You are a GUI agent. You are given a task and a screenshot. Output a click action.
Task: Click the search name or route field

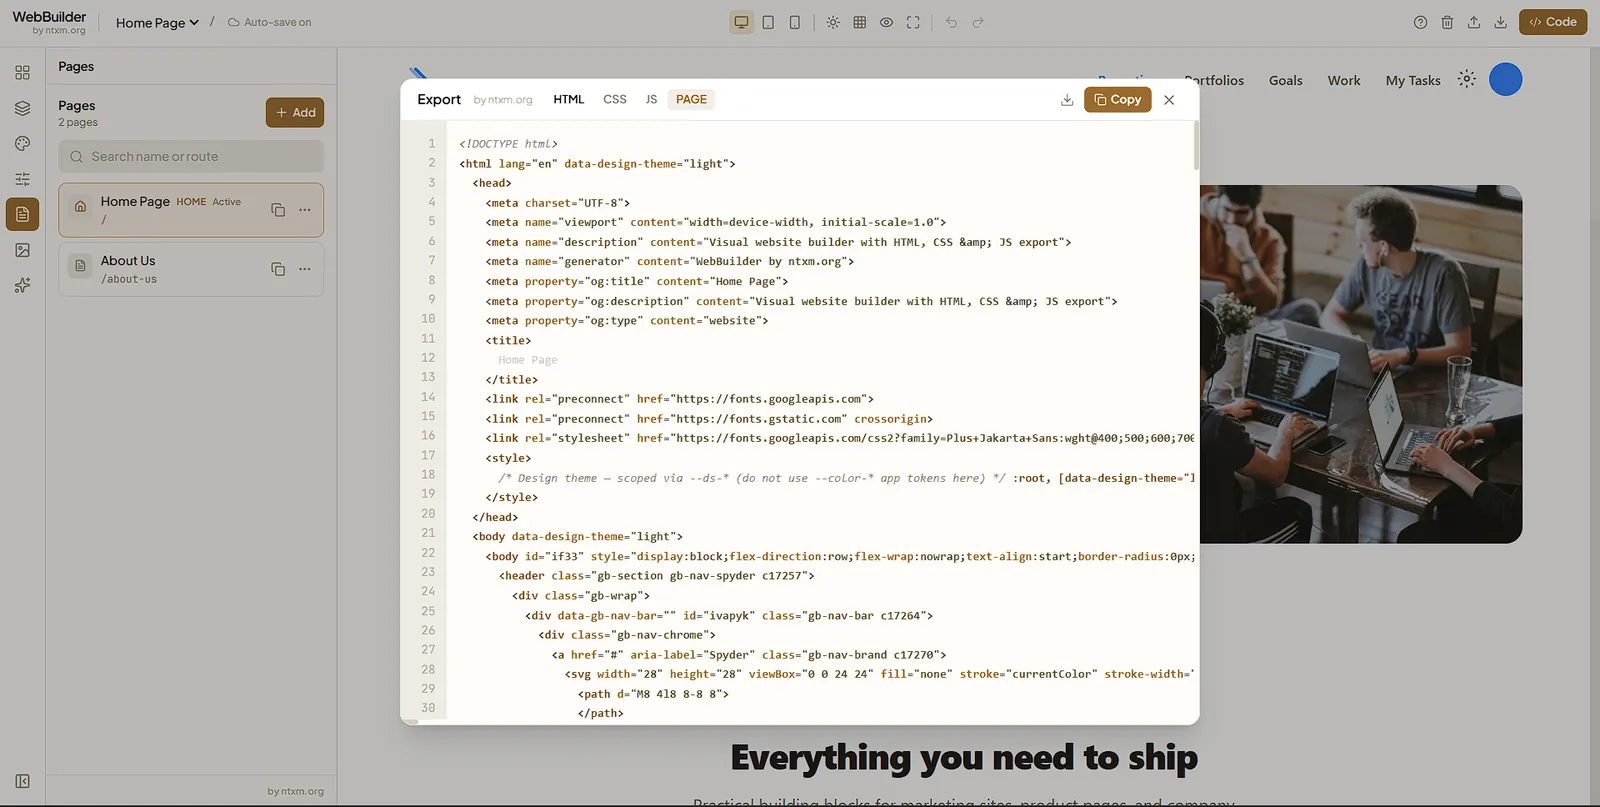click(191, 157)
